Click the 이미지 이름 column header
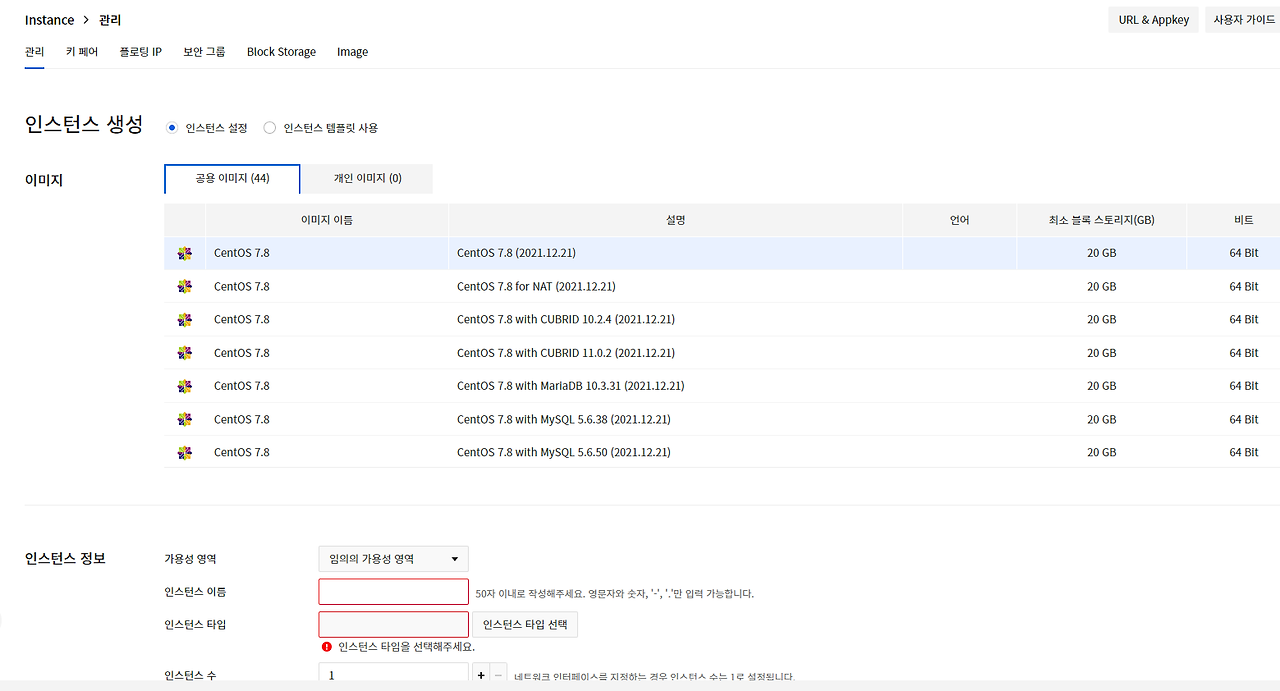This screenshot has height=691, width=1280. [327, 220]
